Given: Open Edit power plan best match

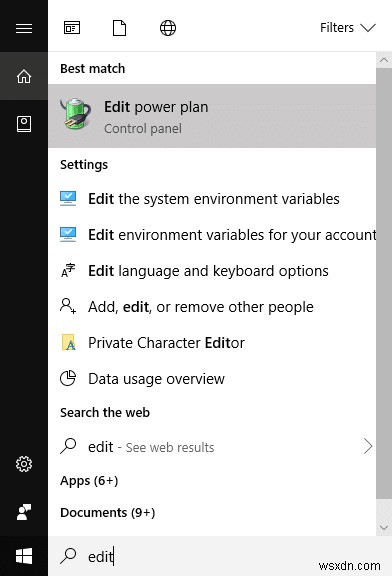Looking at the screenshot, I should [212, 116].
